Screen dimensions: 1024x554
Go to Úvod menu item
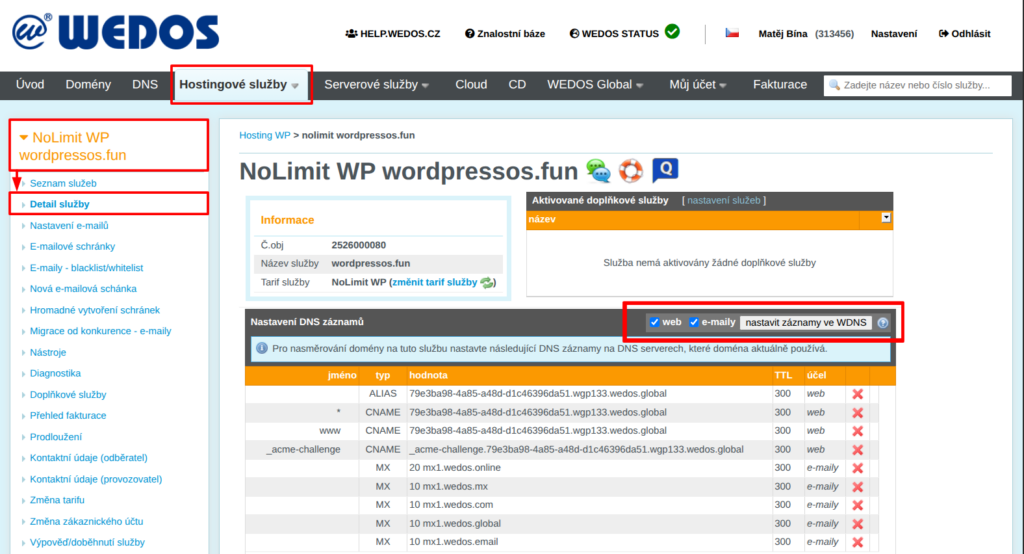(x=30, y=84)
